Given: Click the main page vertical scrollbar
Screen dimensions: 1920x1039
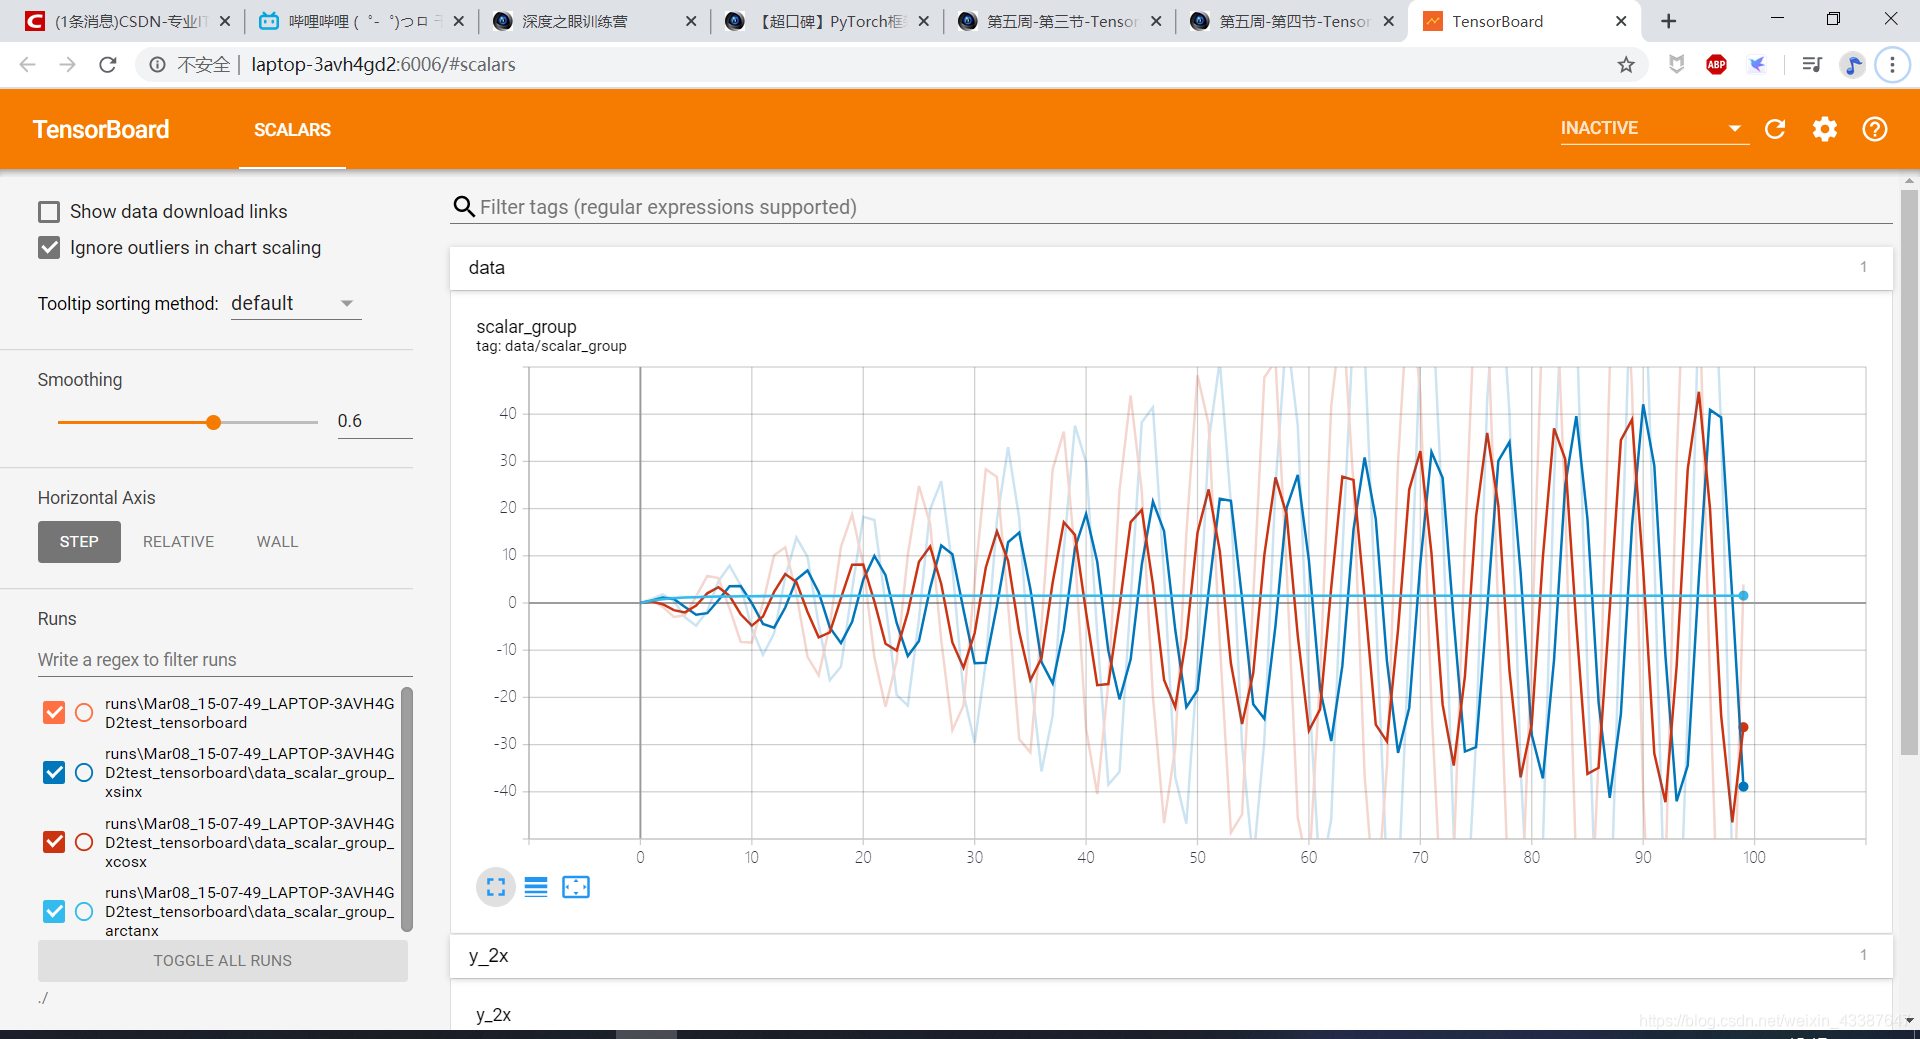Looking at the screenshot, I should pyautogui.click(x=1909, y=470).
